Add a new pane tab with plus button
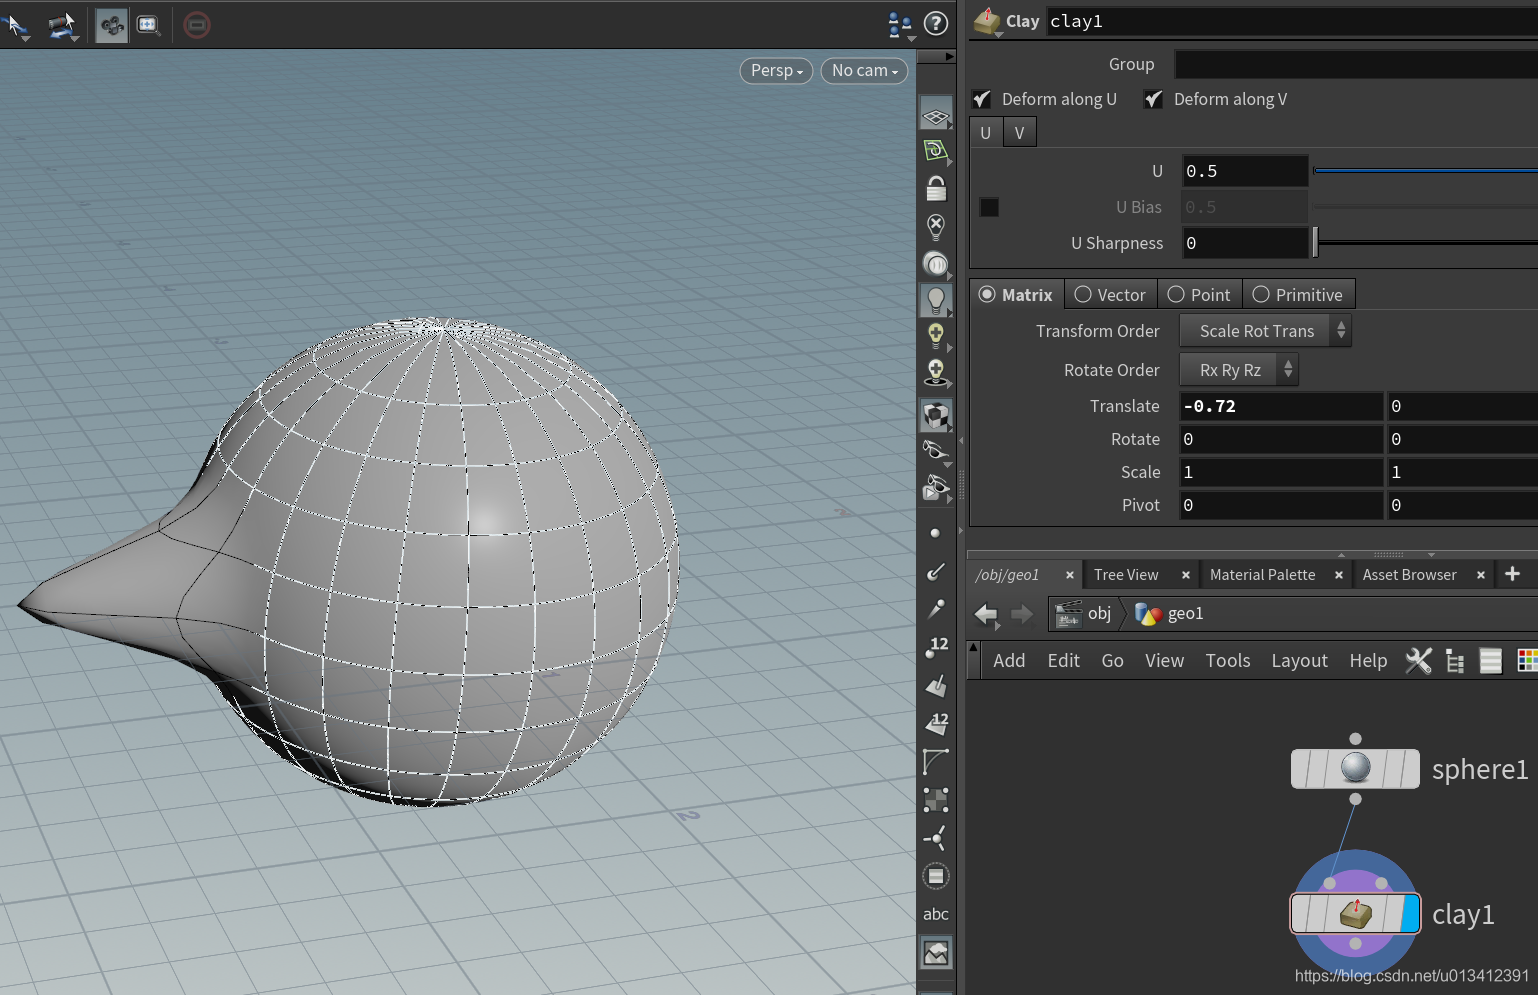Screen dimensions: 1538x995 (x=1512, y=573)
